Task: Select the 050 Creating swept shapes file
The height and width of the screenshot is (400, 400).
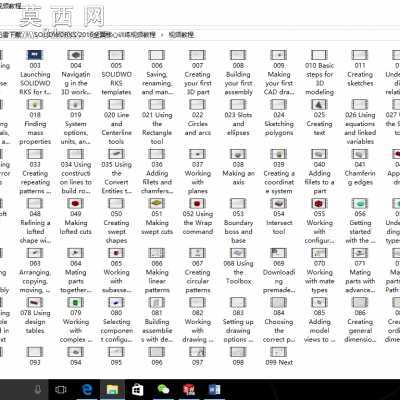Action: click(116, 221)
